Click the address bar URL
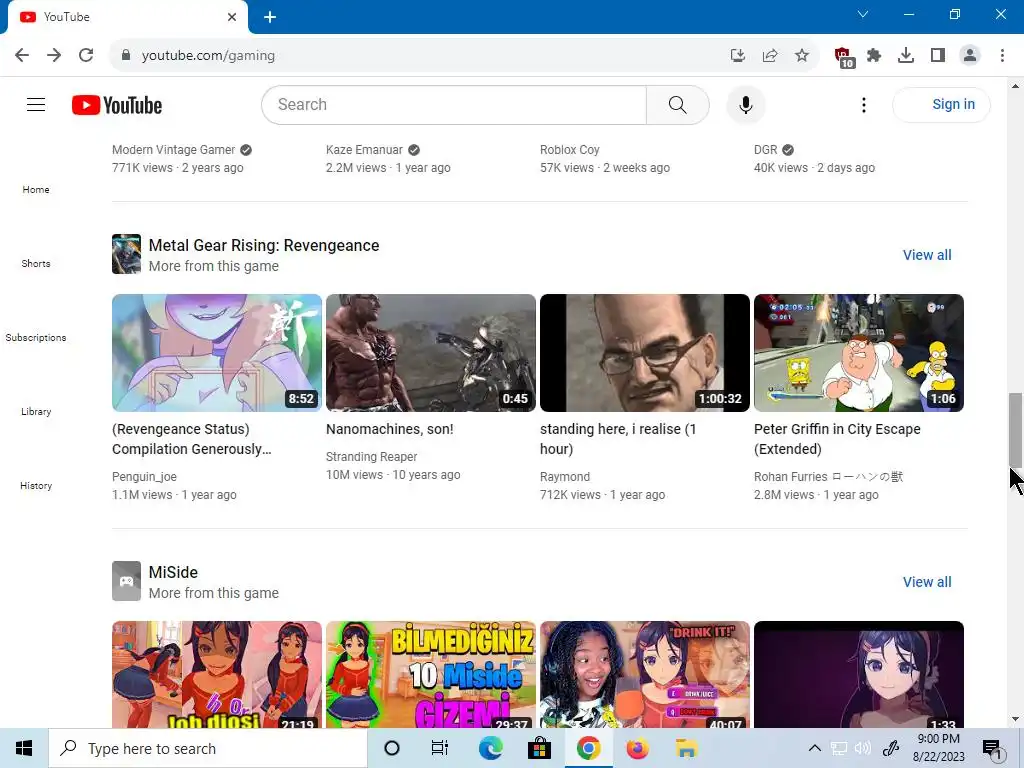The width and height of the screenshot is (1024, 768). point(208,56)
